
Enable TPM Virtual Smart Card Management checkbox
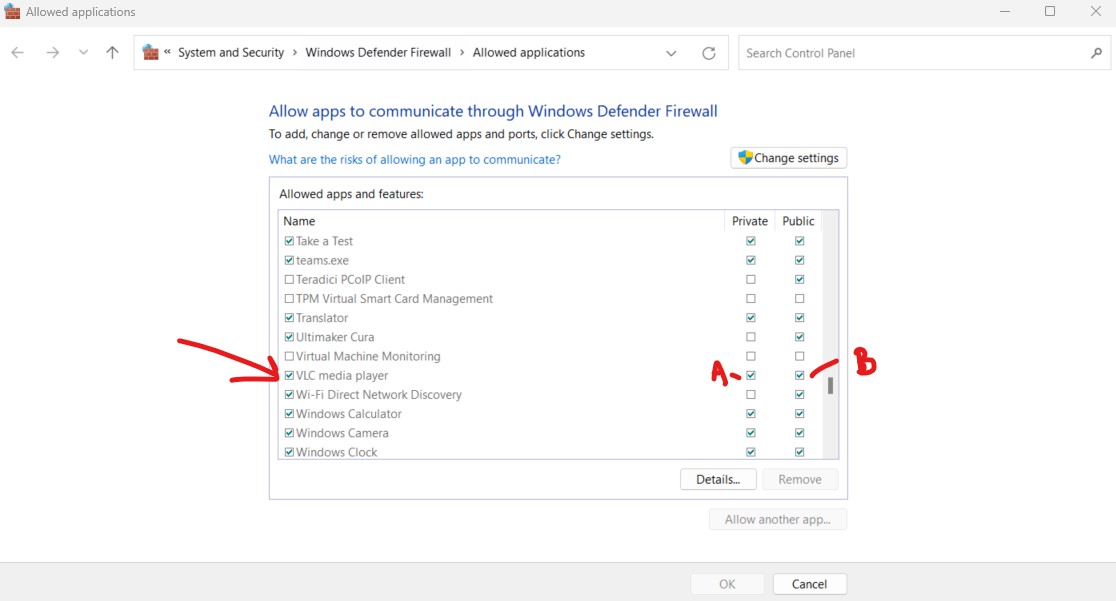tap(289, 298)
